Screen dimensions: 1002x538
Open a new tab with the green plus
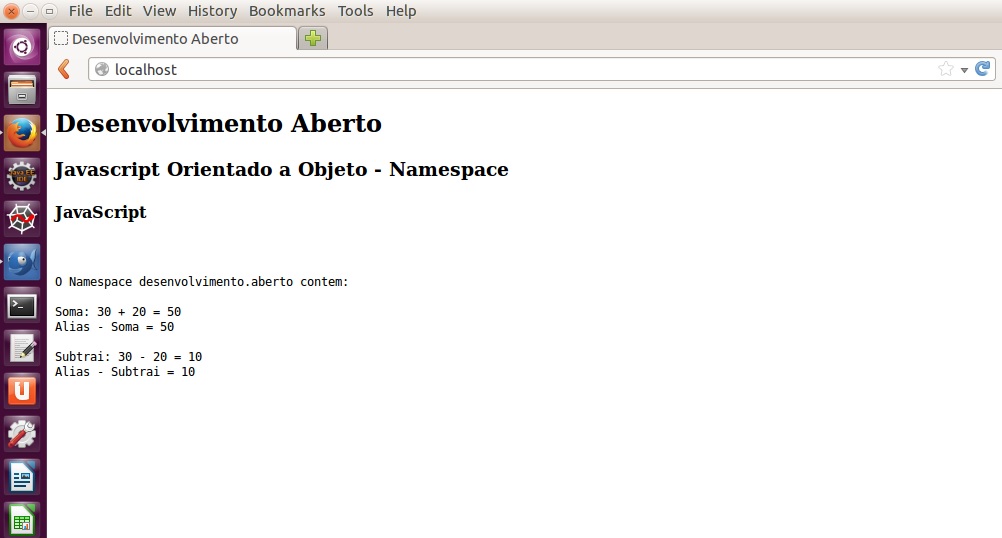(313, 39)
